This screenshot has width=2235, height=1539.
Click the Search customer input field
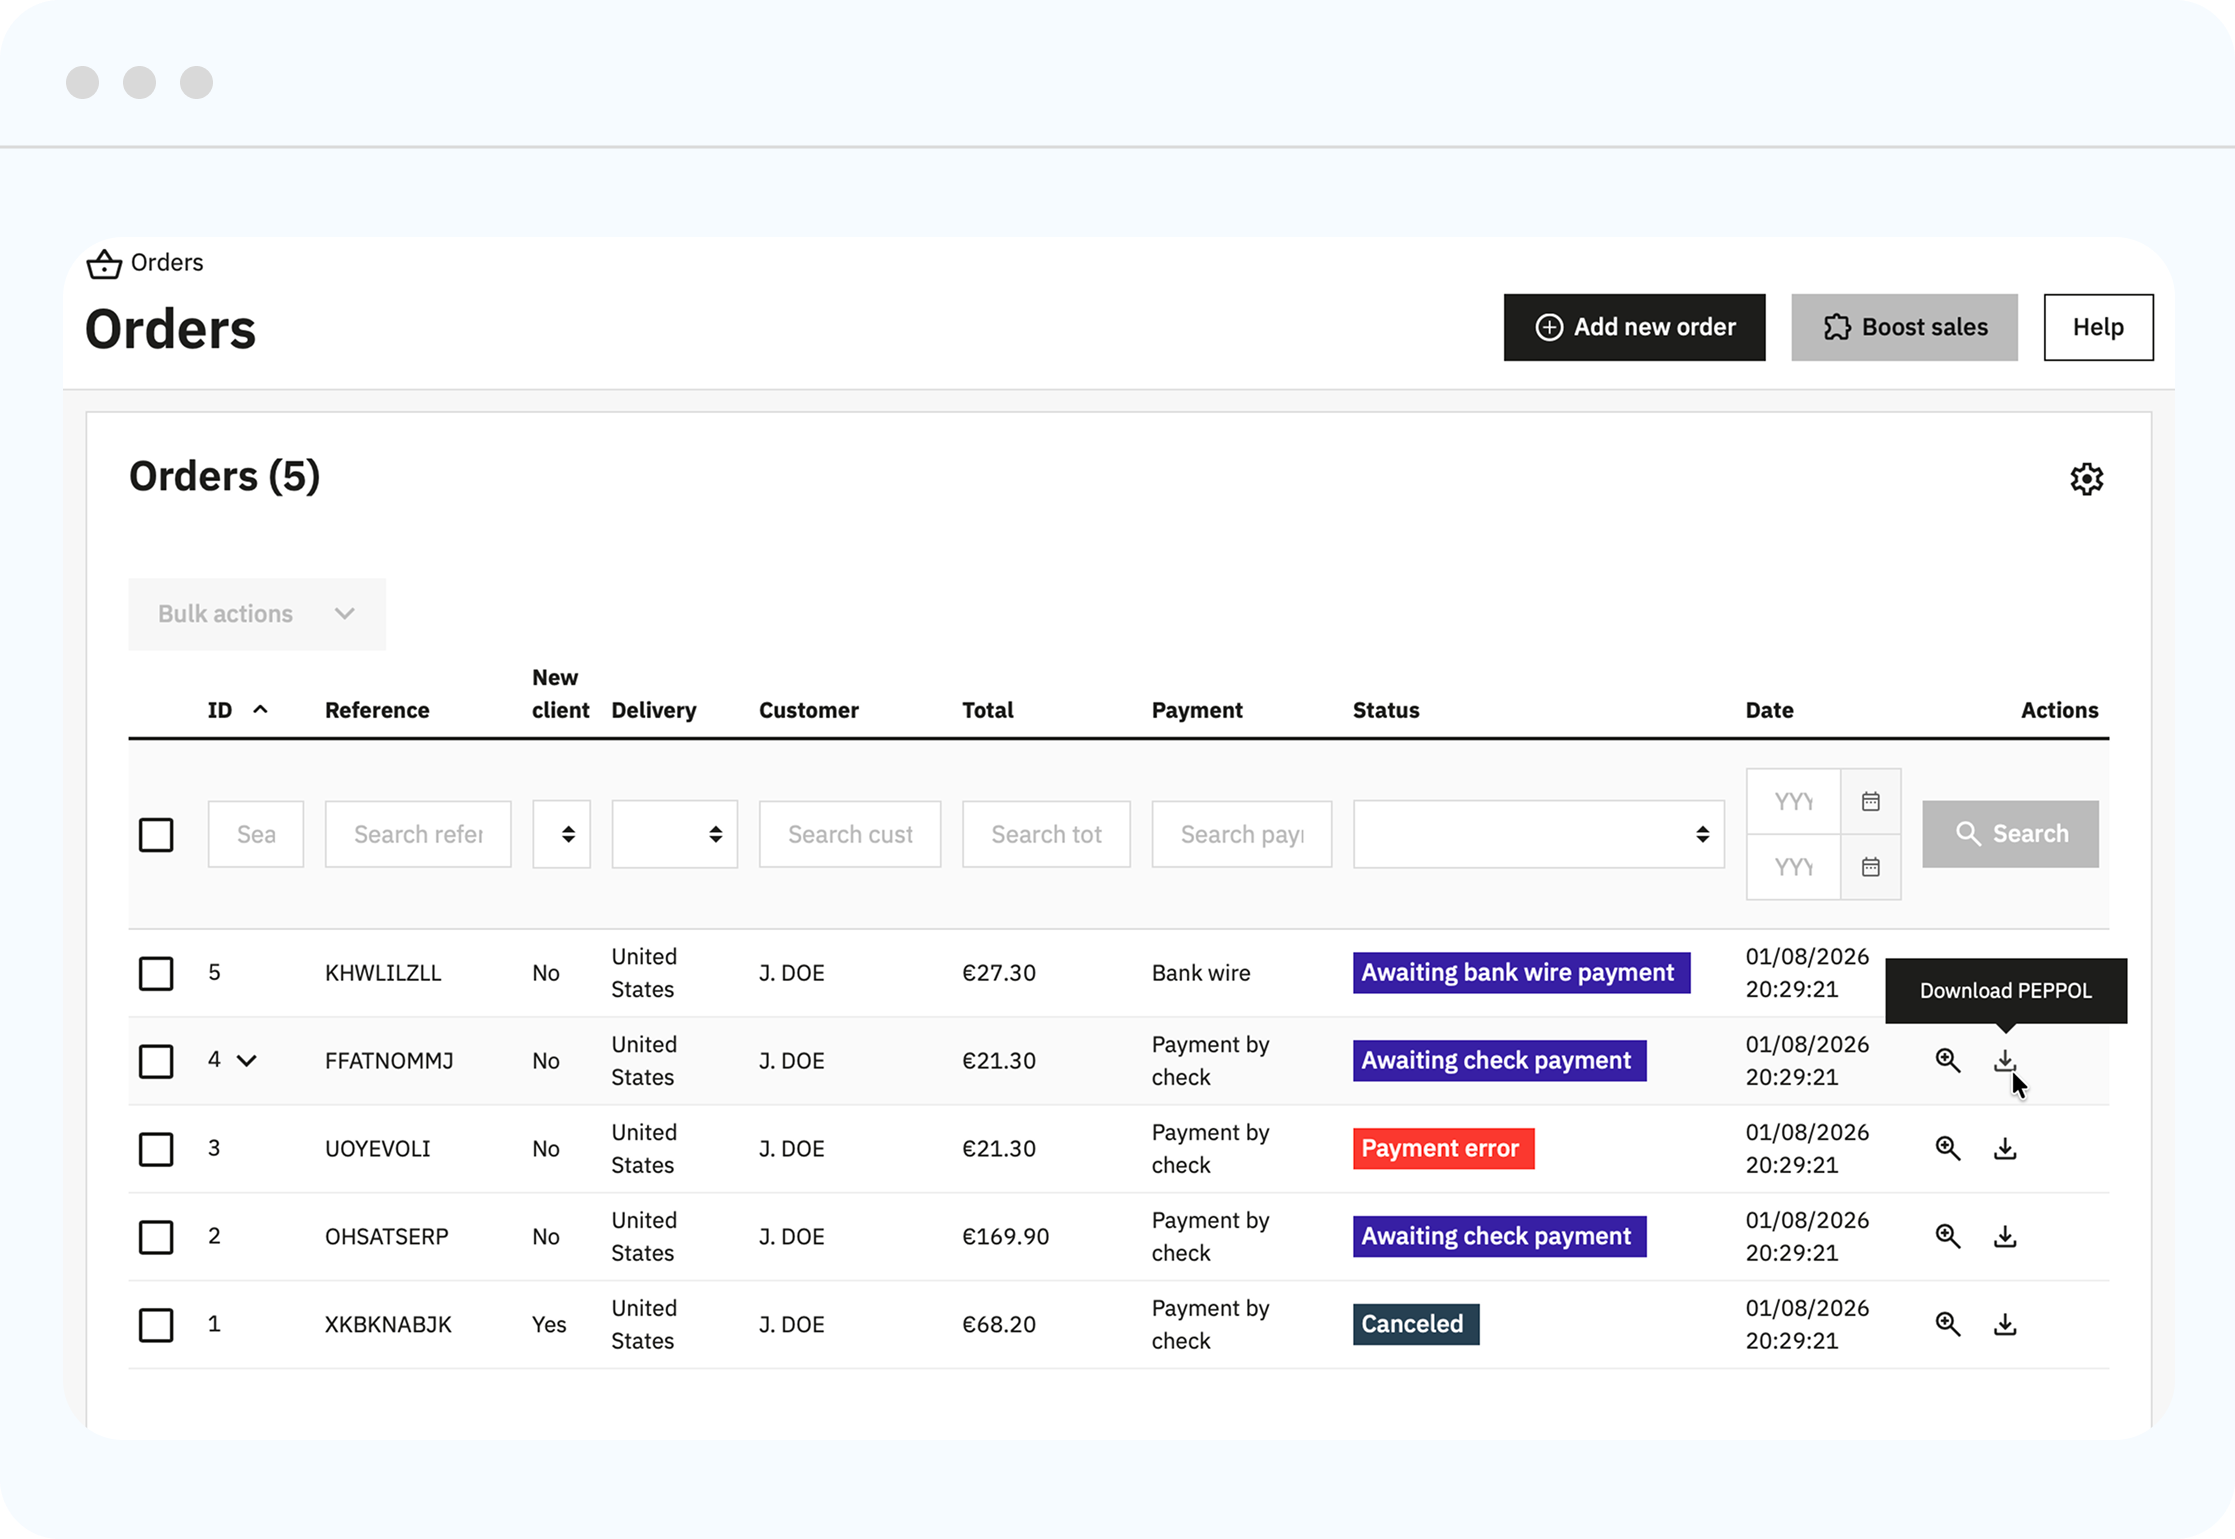point(849,833)
